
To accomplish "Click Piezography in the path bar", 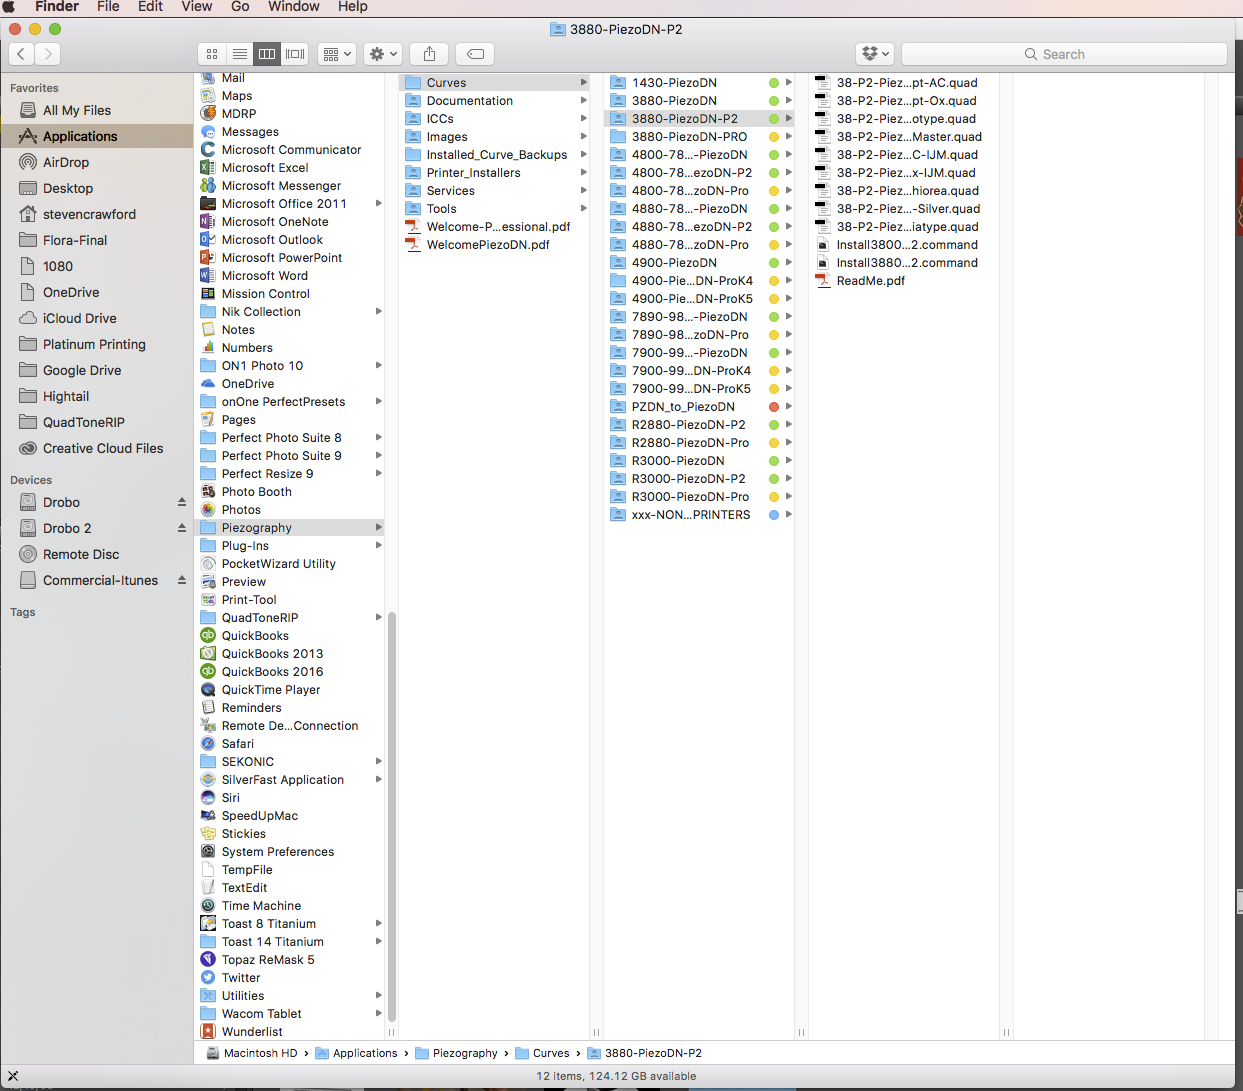I will pyautogui.click(x=456, y=1053).
